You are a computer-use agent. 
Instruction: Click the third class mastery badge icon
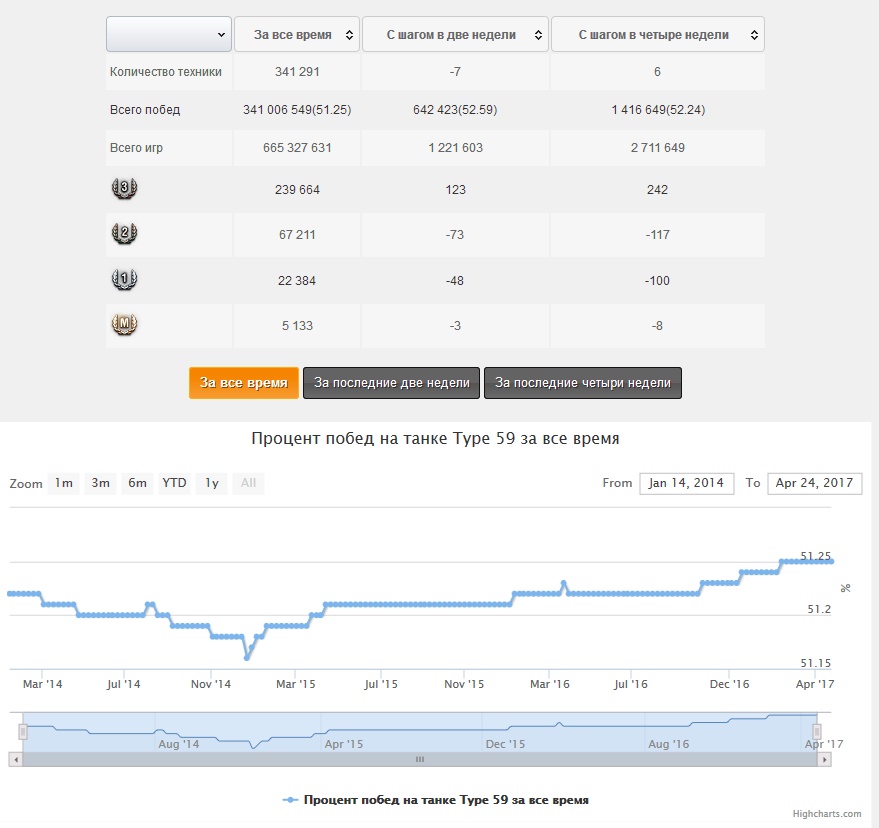125,188
